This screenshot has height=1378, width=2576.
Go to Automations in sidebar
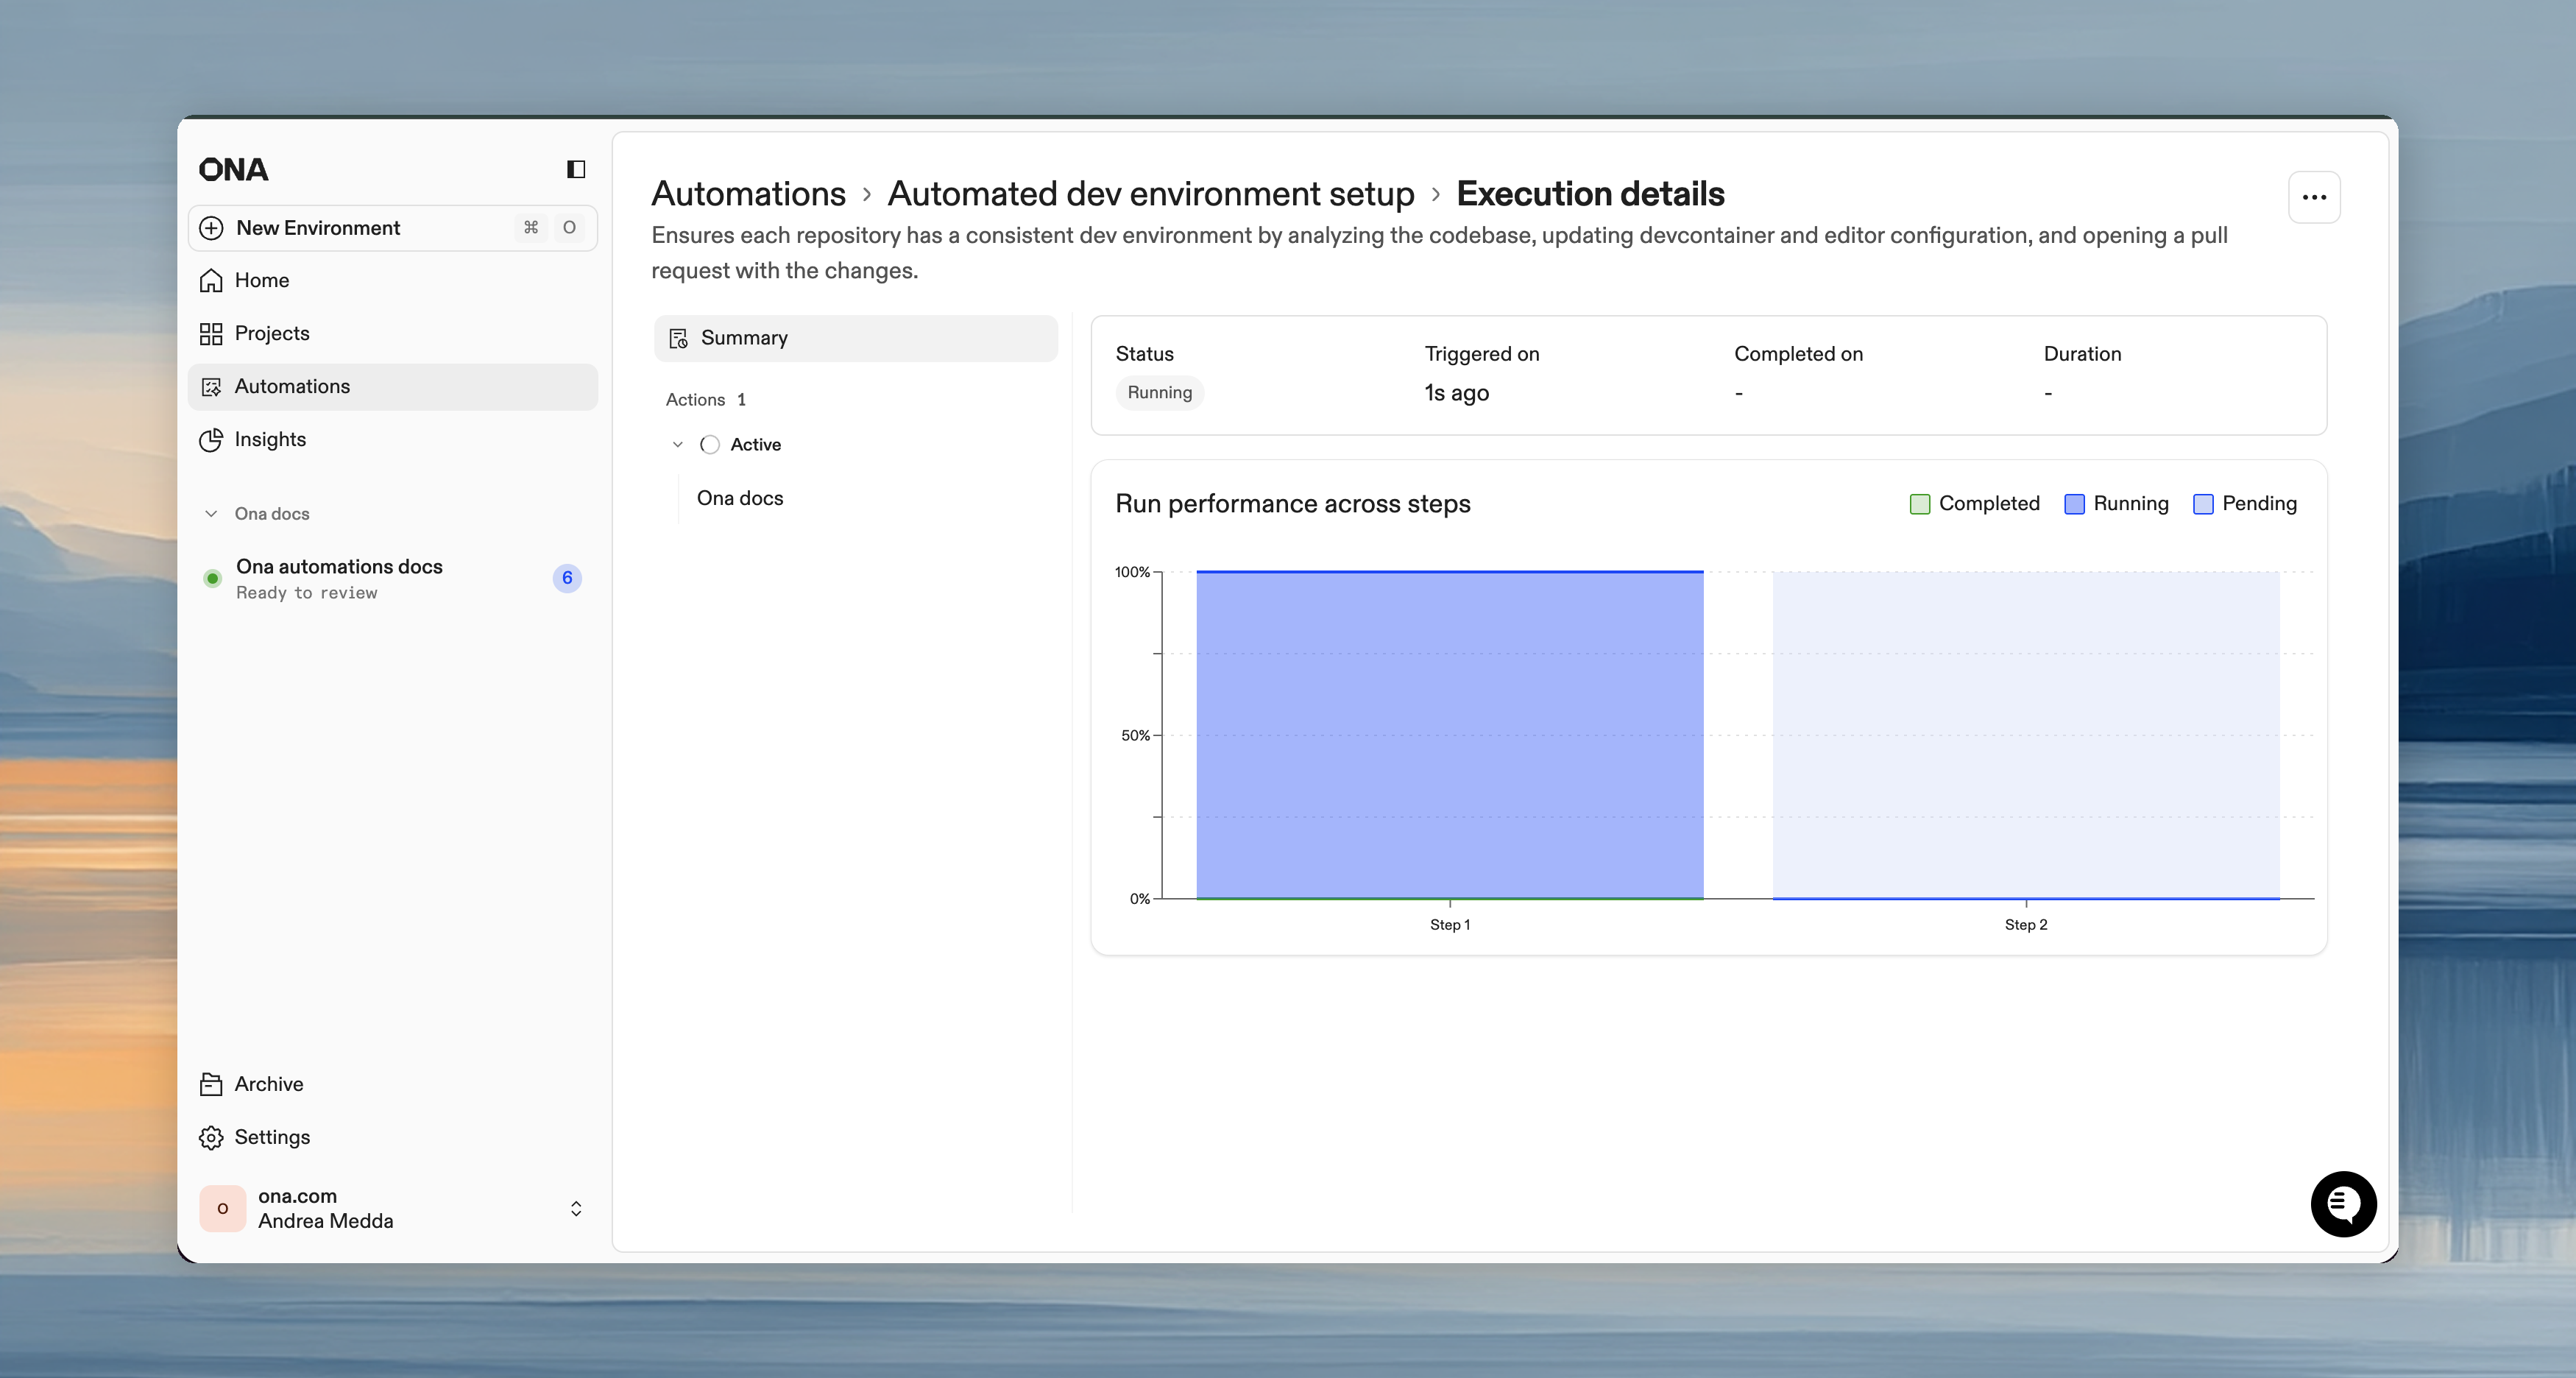point(292,386)
